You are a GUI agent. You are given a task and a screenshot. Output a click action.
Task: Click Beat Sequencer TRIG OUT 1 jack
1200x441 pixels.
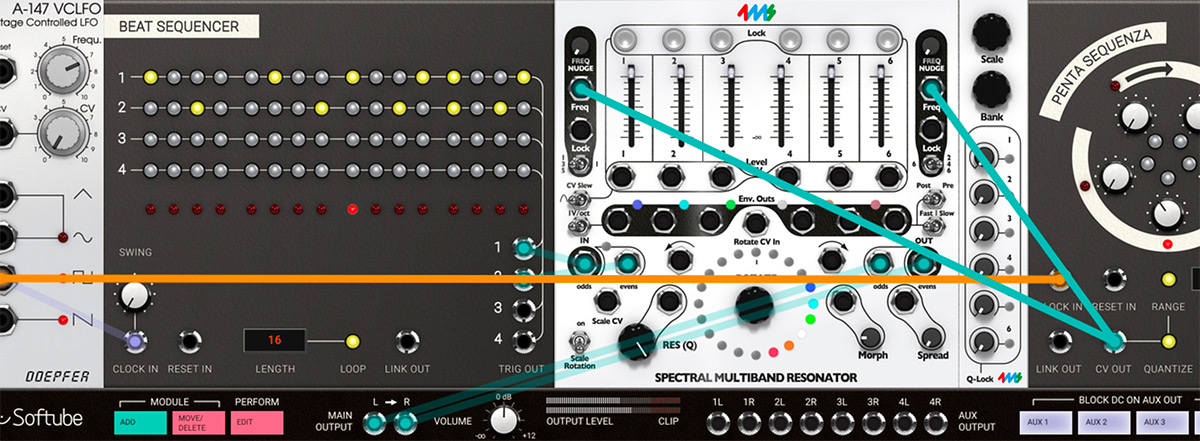[521, 248]
